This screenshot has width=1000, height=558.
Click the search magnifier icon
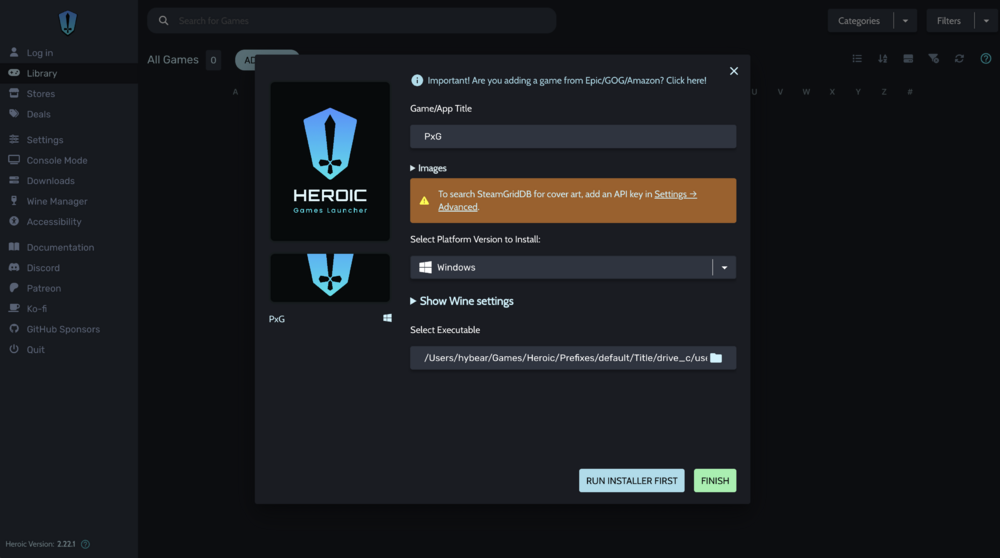coord(163,20)
